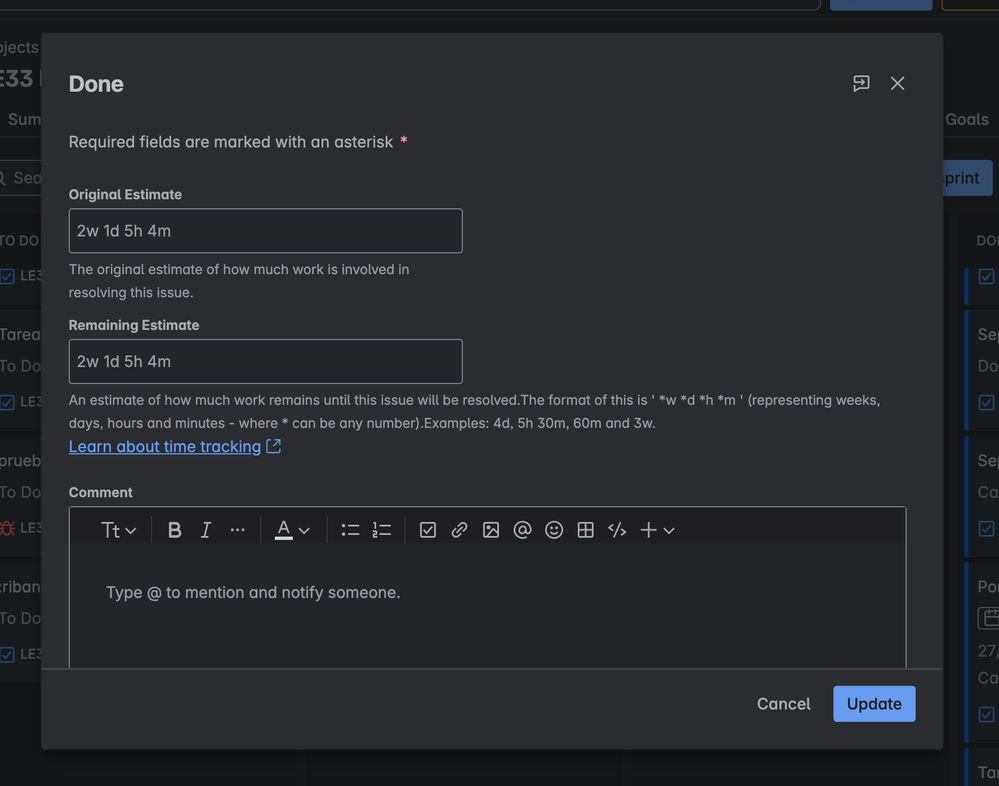Screen dimensions: 999x786
Task: Click the Remaining Estimate field
Action: [266, 361]
